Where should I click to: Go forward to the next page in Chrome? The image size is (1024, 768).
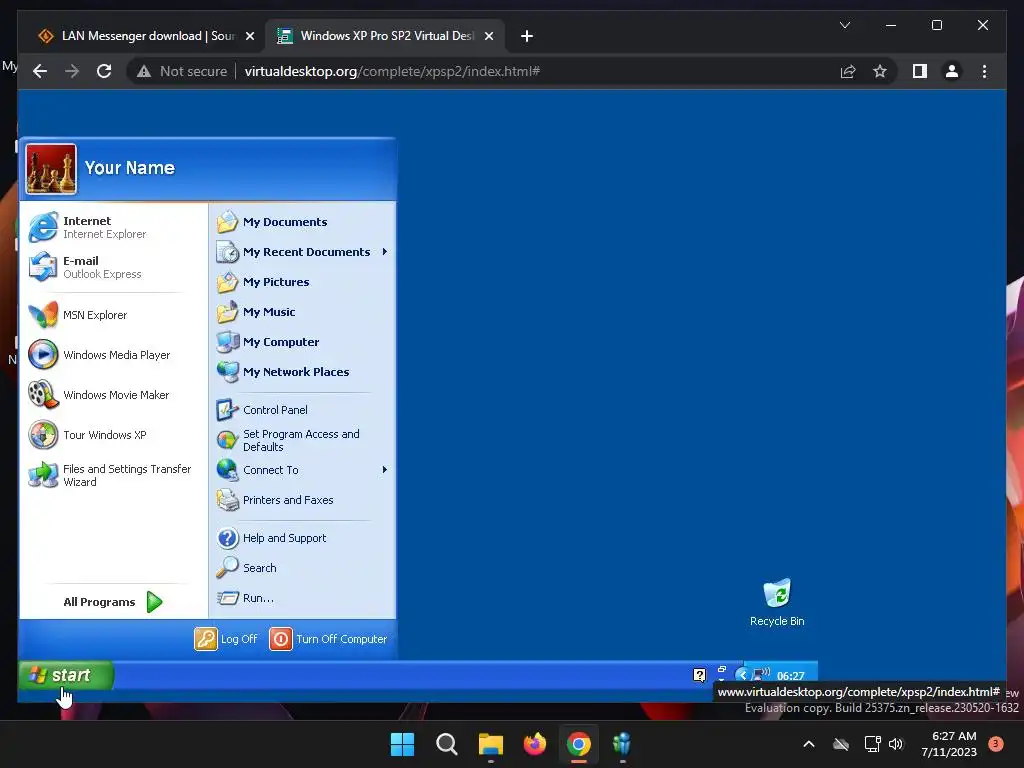(72, 71)
